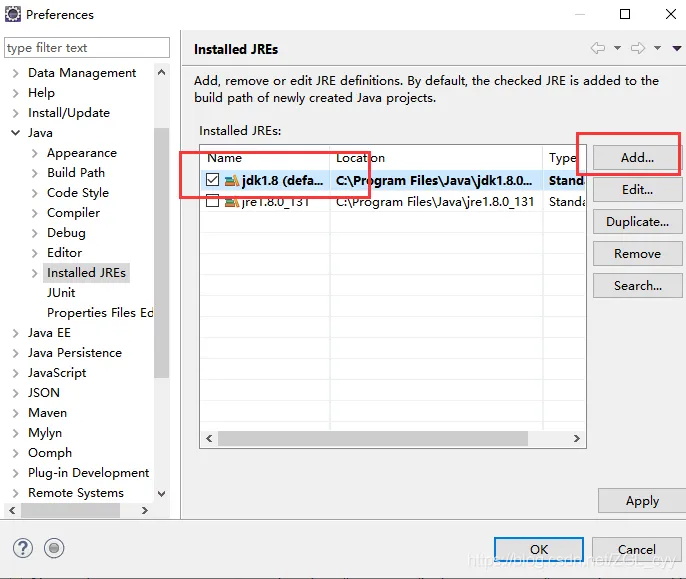686x579 pixels.
Task: Uncheck the jdk1.8 default JRE checkbox
Action: click(x=213, y=179)
